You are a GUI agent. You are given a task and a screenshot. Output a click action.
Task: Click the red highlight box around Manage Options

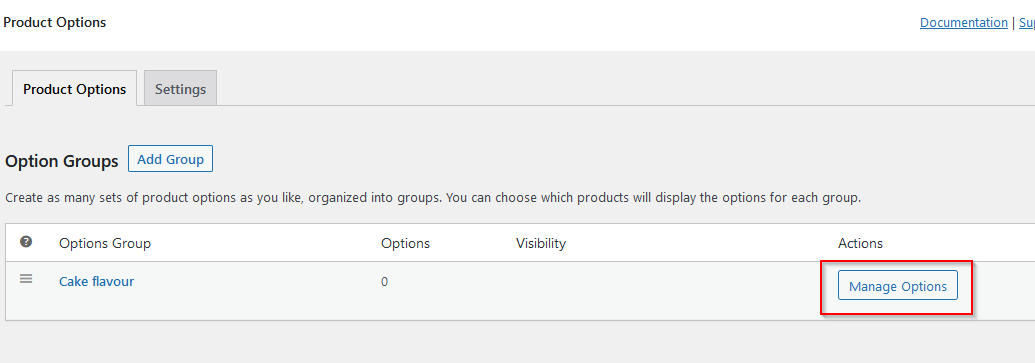(x=896, y=287)
